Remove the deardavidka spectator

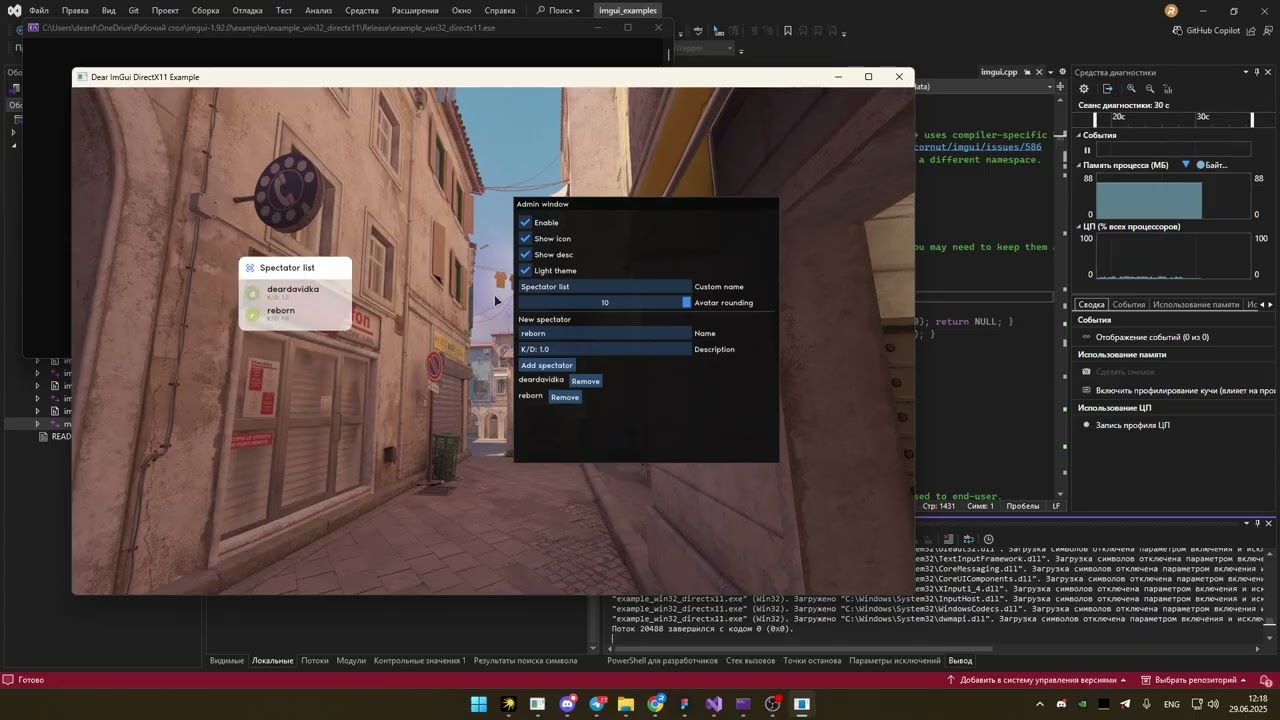(x=586, y=381)
